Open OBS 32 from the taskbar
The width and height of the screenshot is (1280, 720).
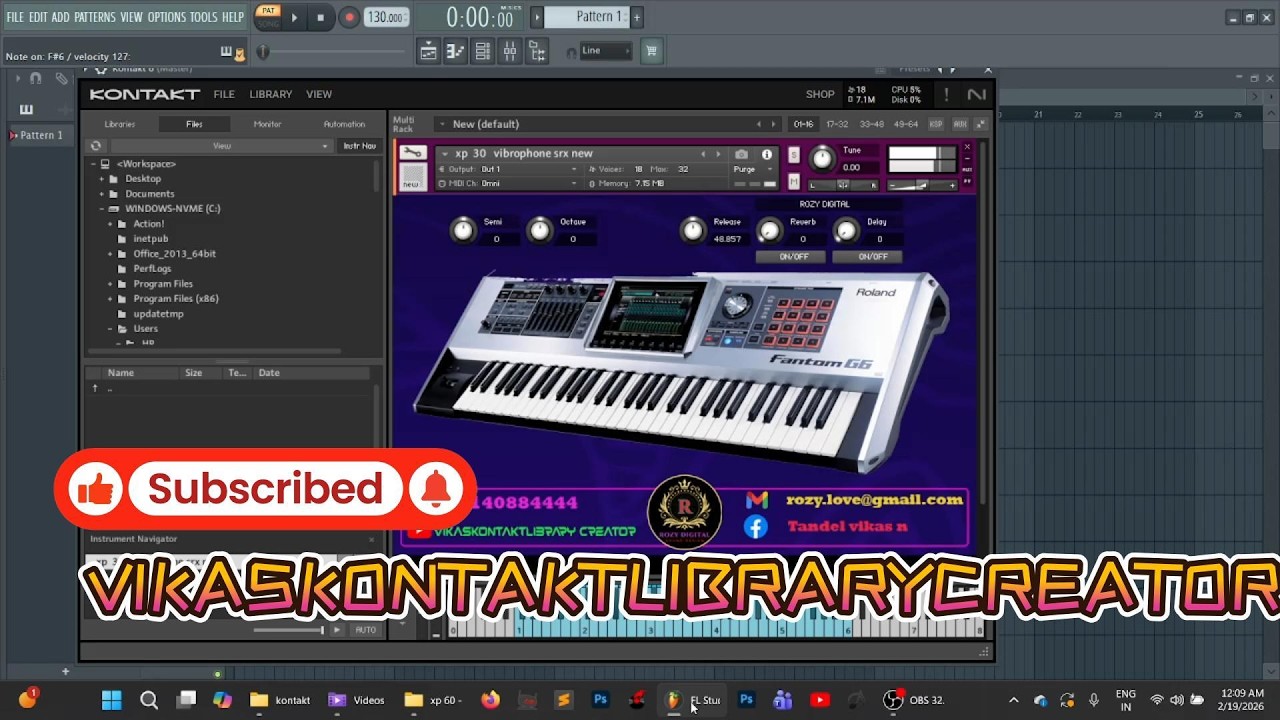[914, 700]
